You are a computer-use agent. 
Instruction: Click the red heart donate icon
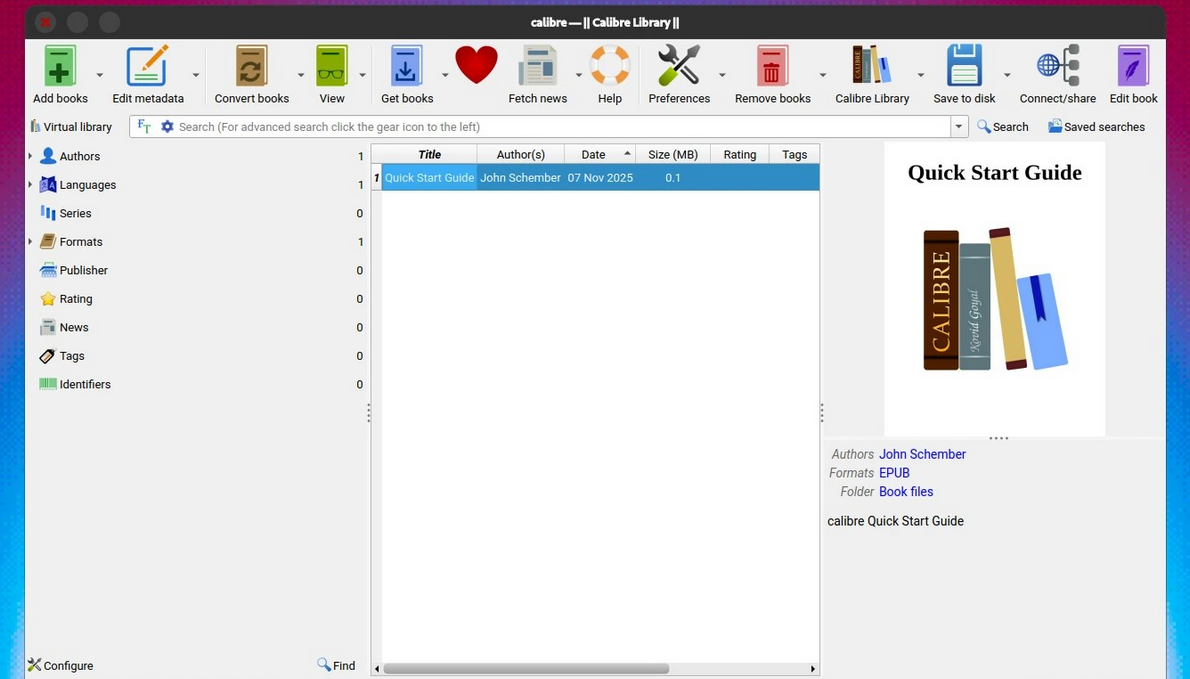click(x=476, y=66)
